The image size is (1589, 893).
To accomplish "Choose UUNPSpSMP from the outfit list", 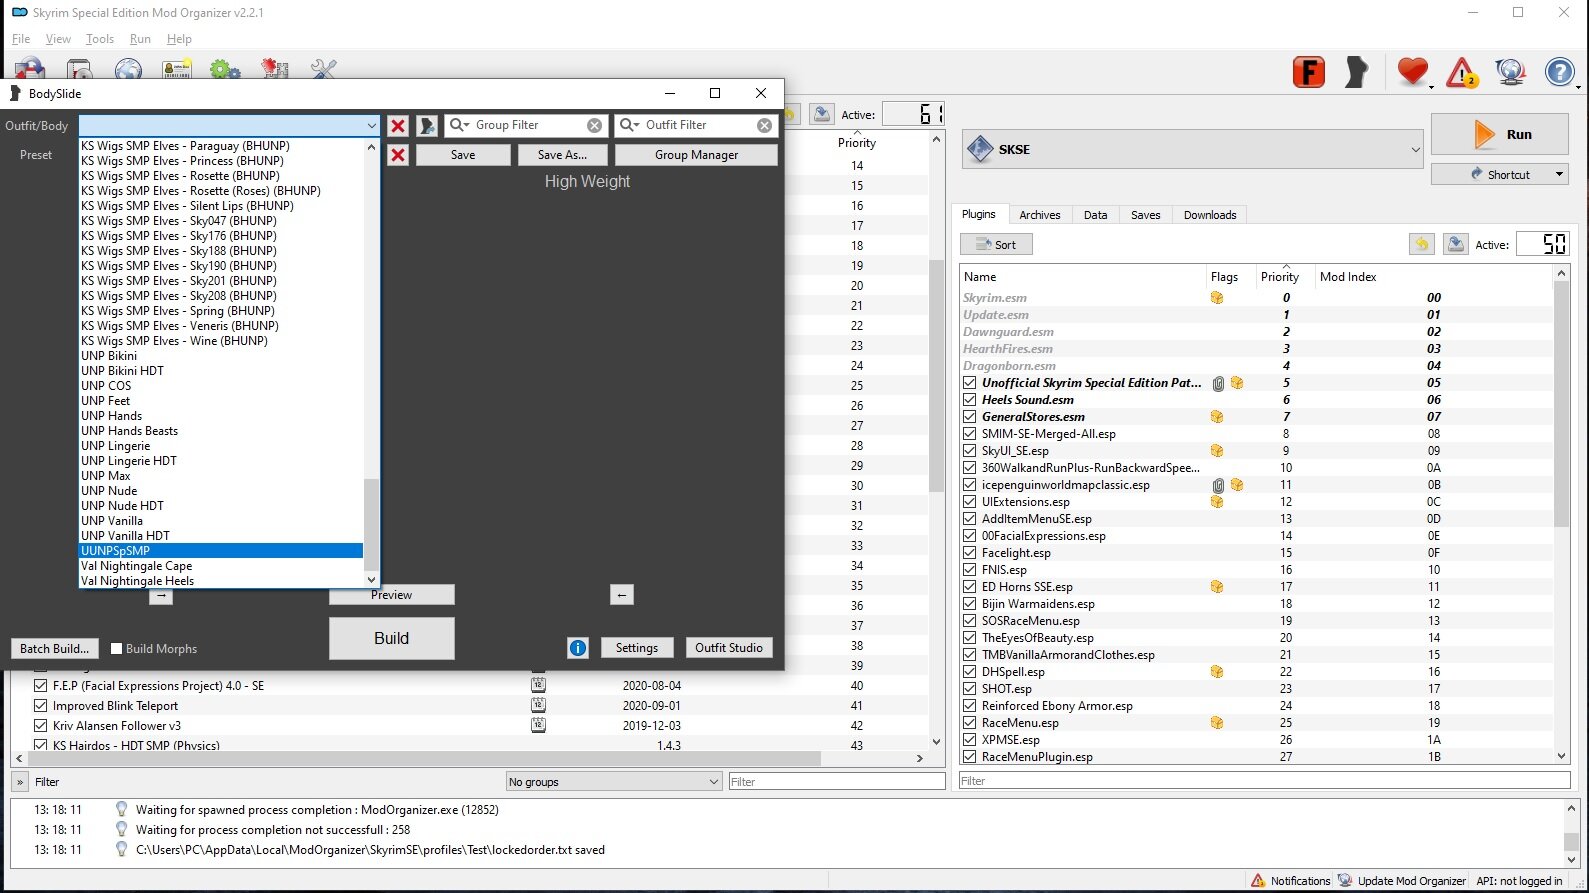I will coord(221,551).
